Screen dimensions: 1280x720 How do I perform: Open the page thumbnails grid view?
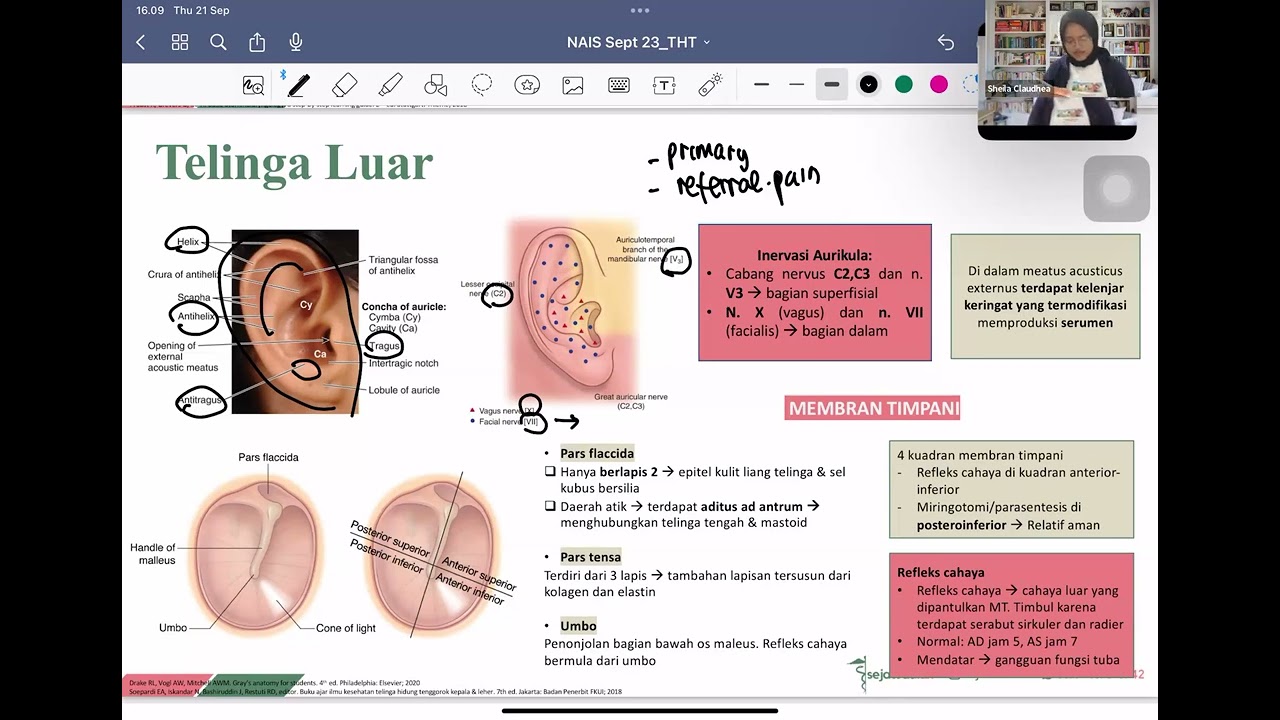[x=180, y=42]
